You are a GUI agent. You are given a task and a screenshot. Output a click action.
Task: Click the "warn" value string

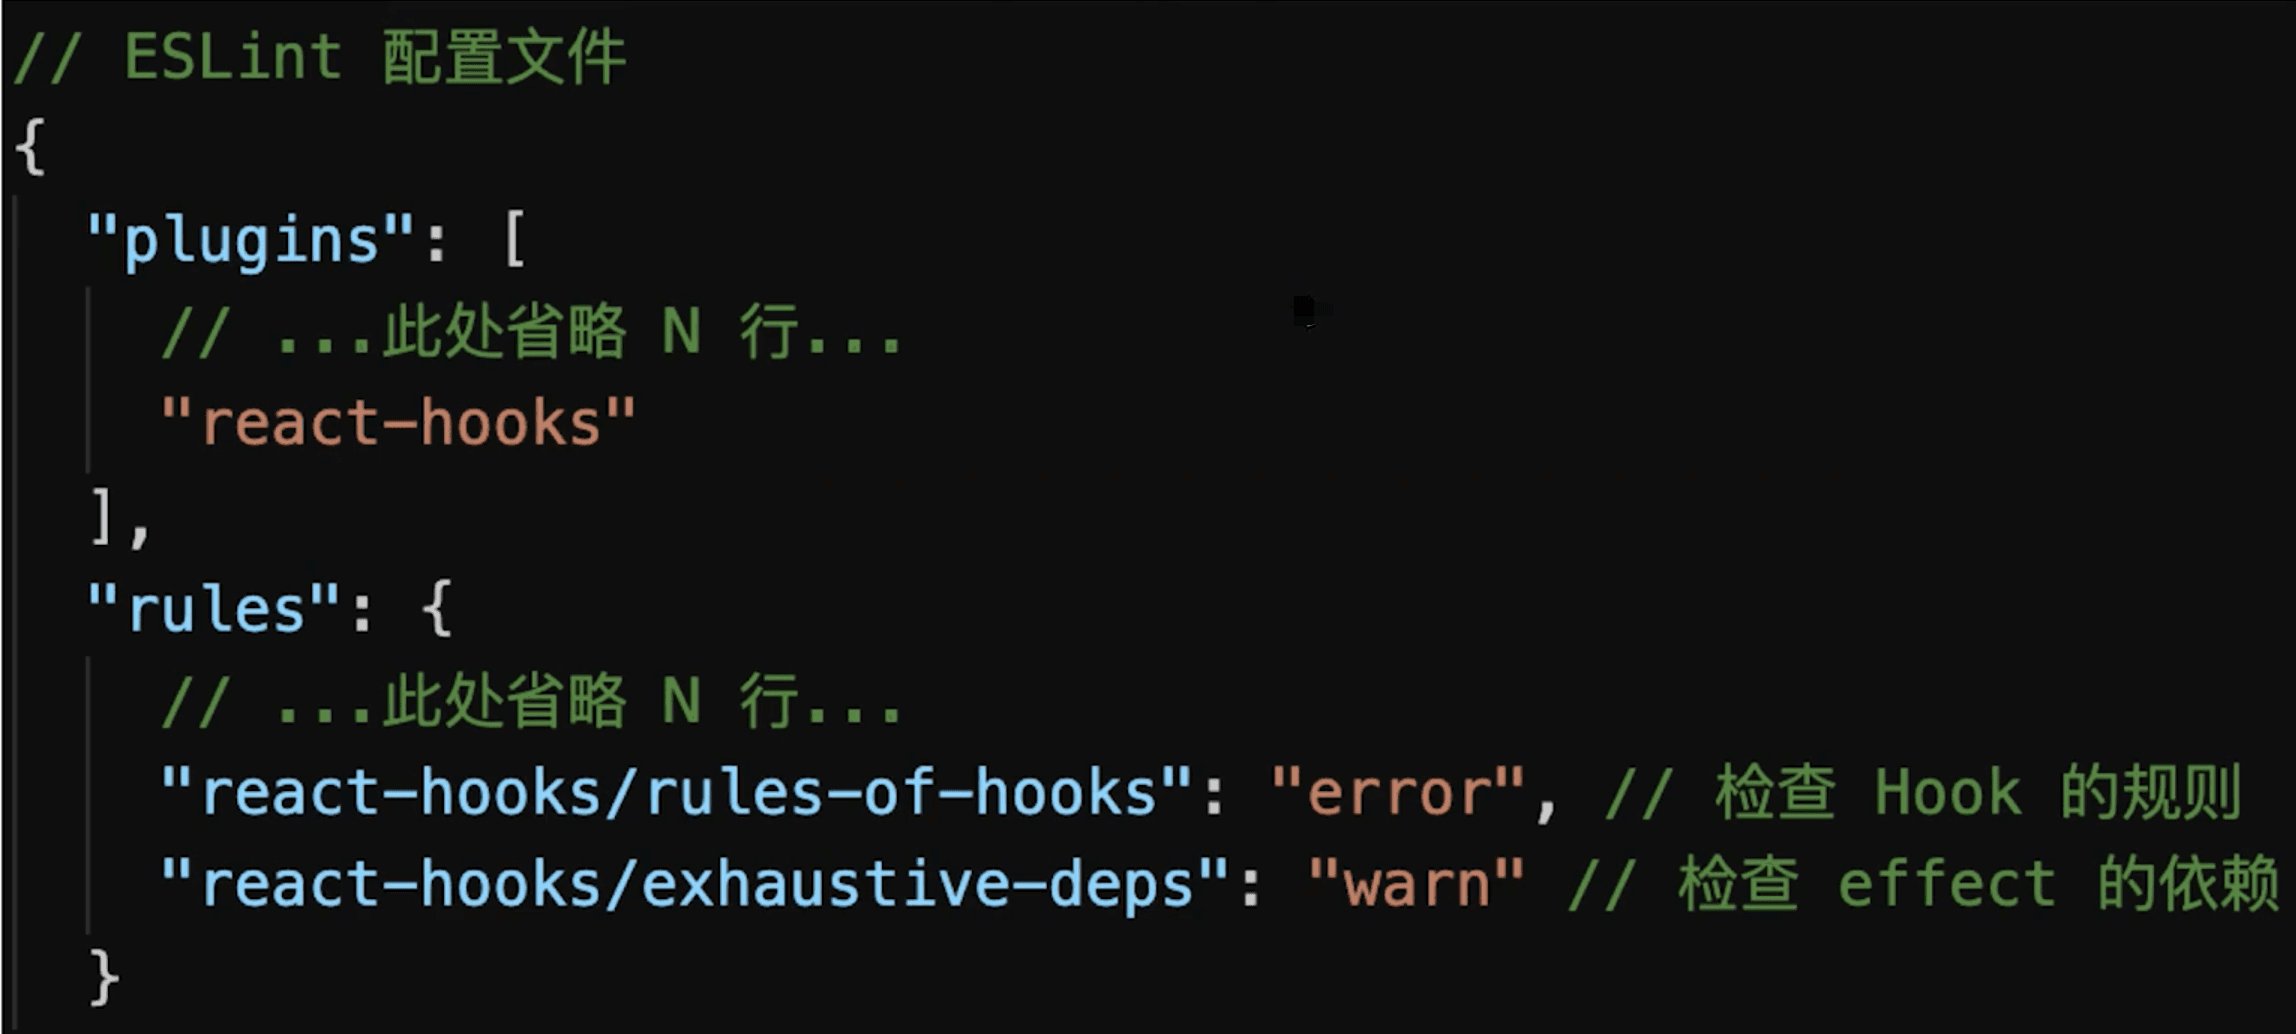[1416, 884]
